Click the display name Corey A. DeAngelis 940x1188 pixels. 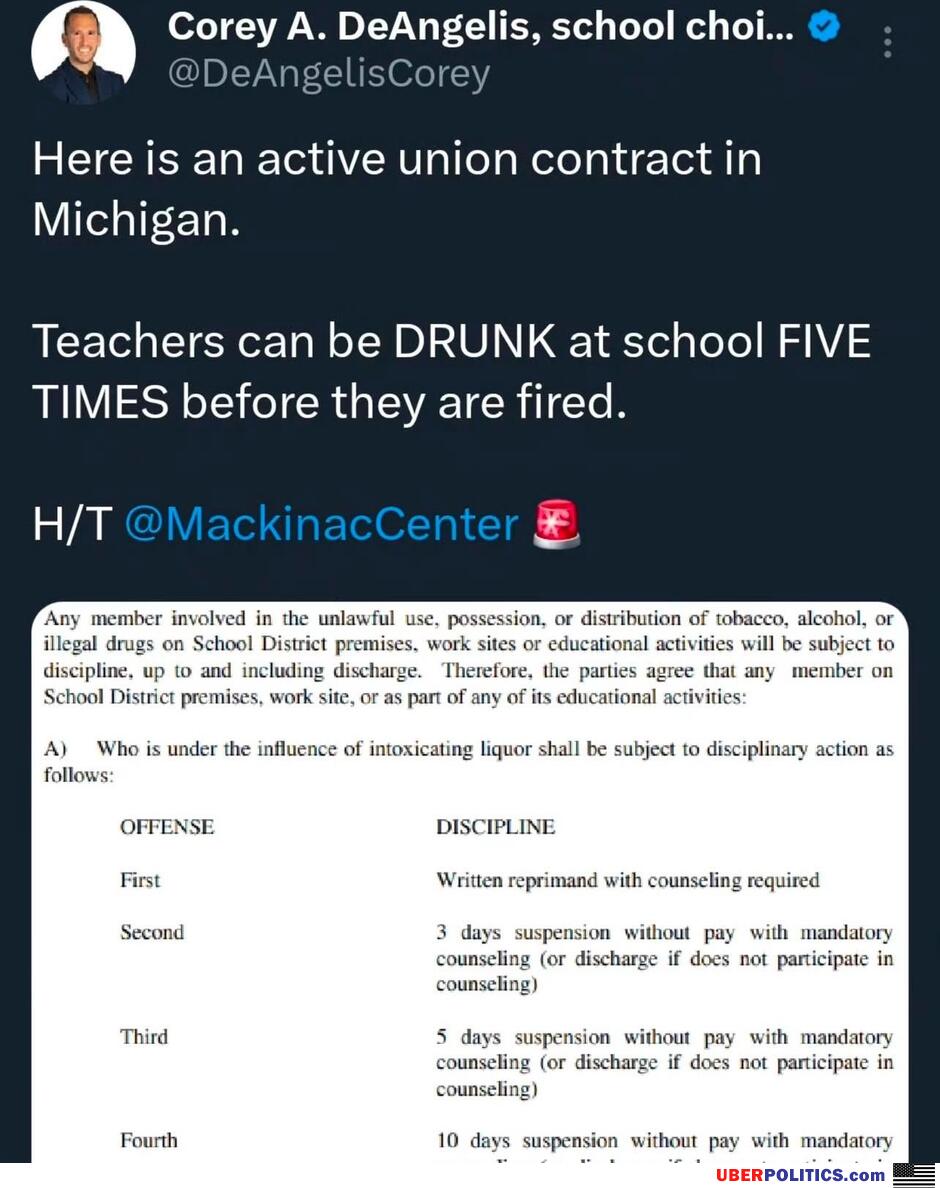tap(480, 28)
